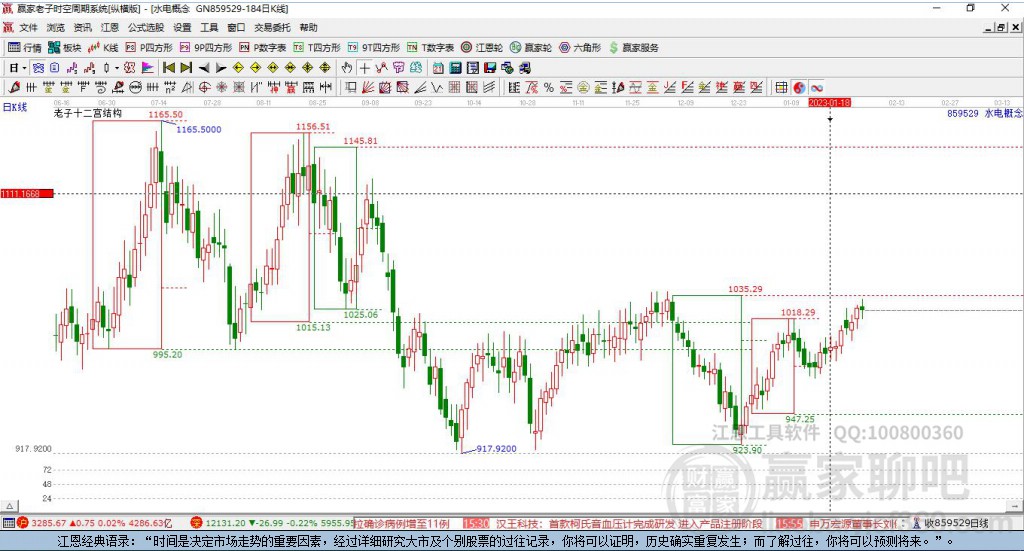1024x551 pixels.
Task: Click the red 1111.1668 price label
Action: 27,194
